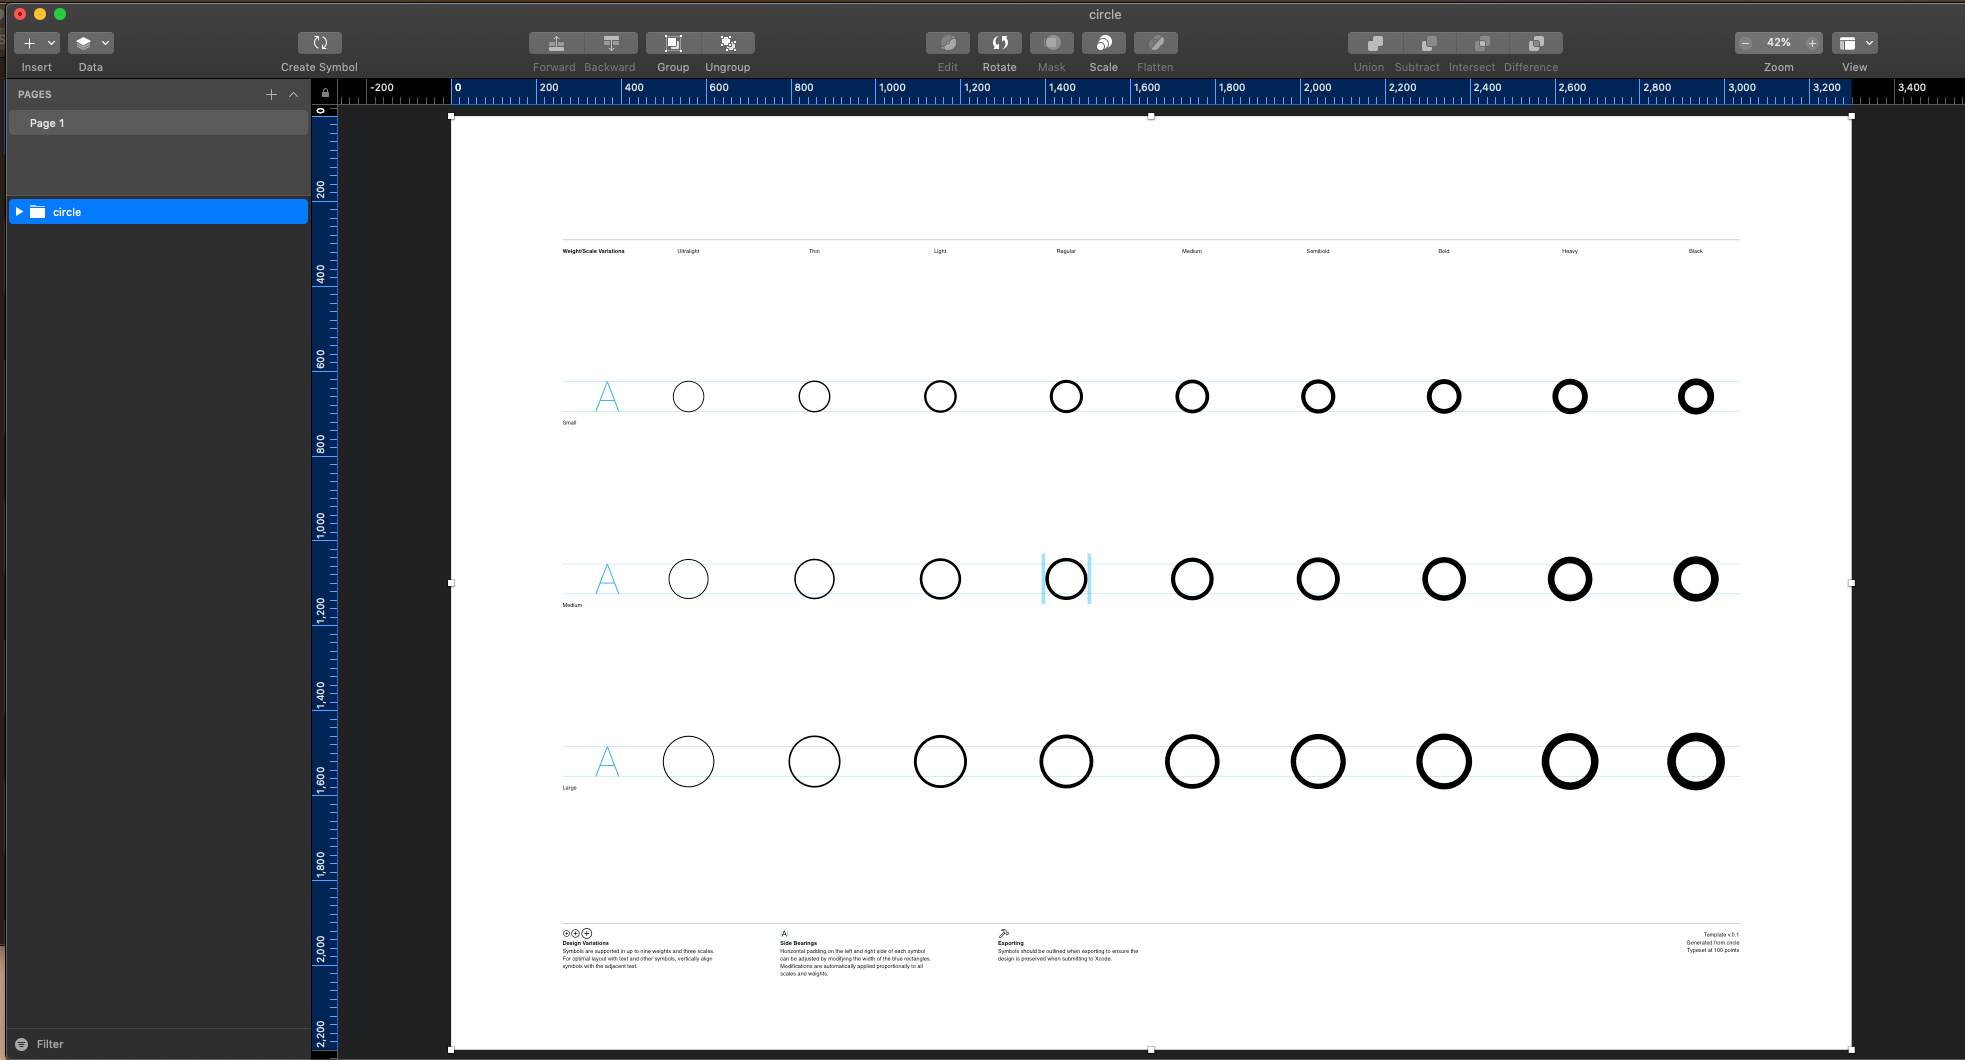This screenshot has height=1060, width=1965.
Task: Select the Heavy Small circle
Action: point(1570,397)
